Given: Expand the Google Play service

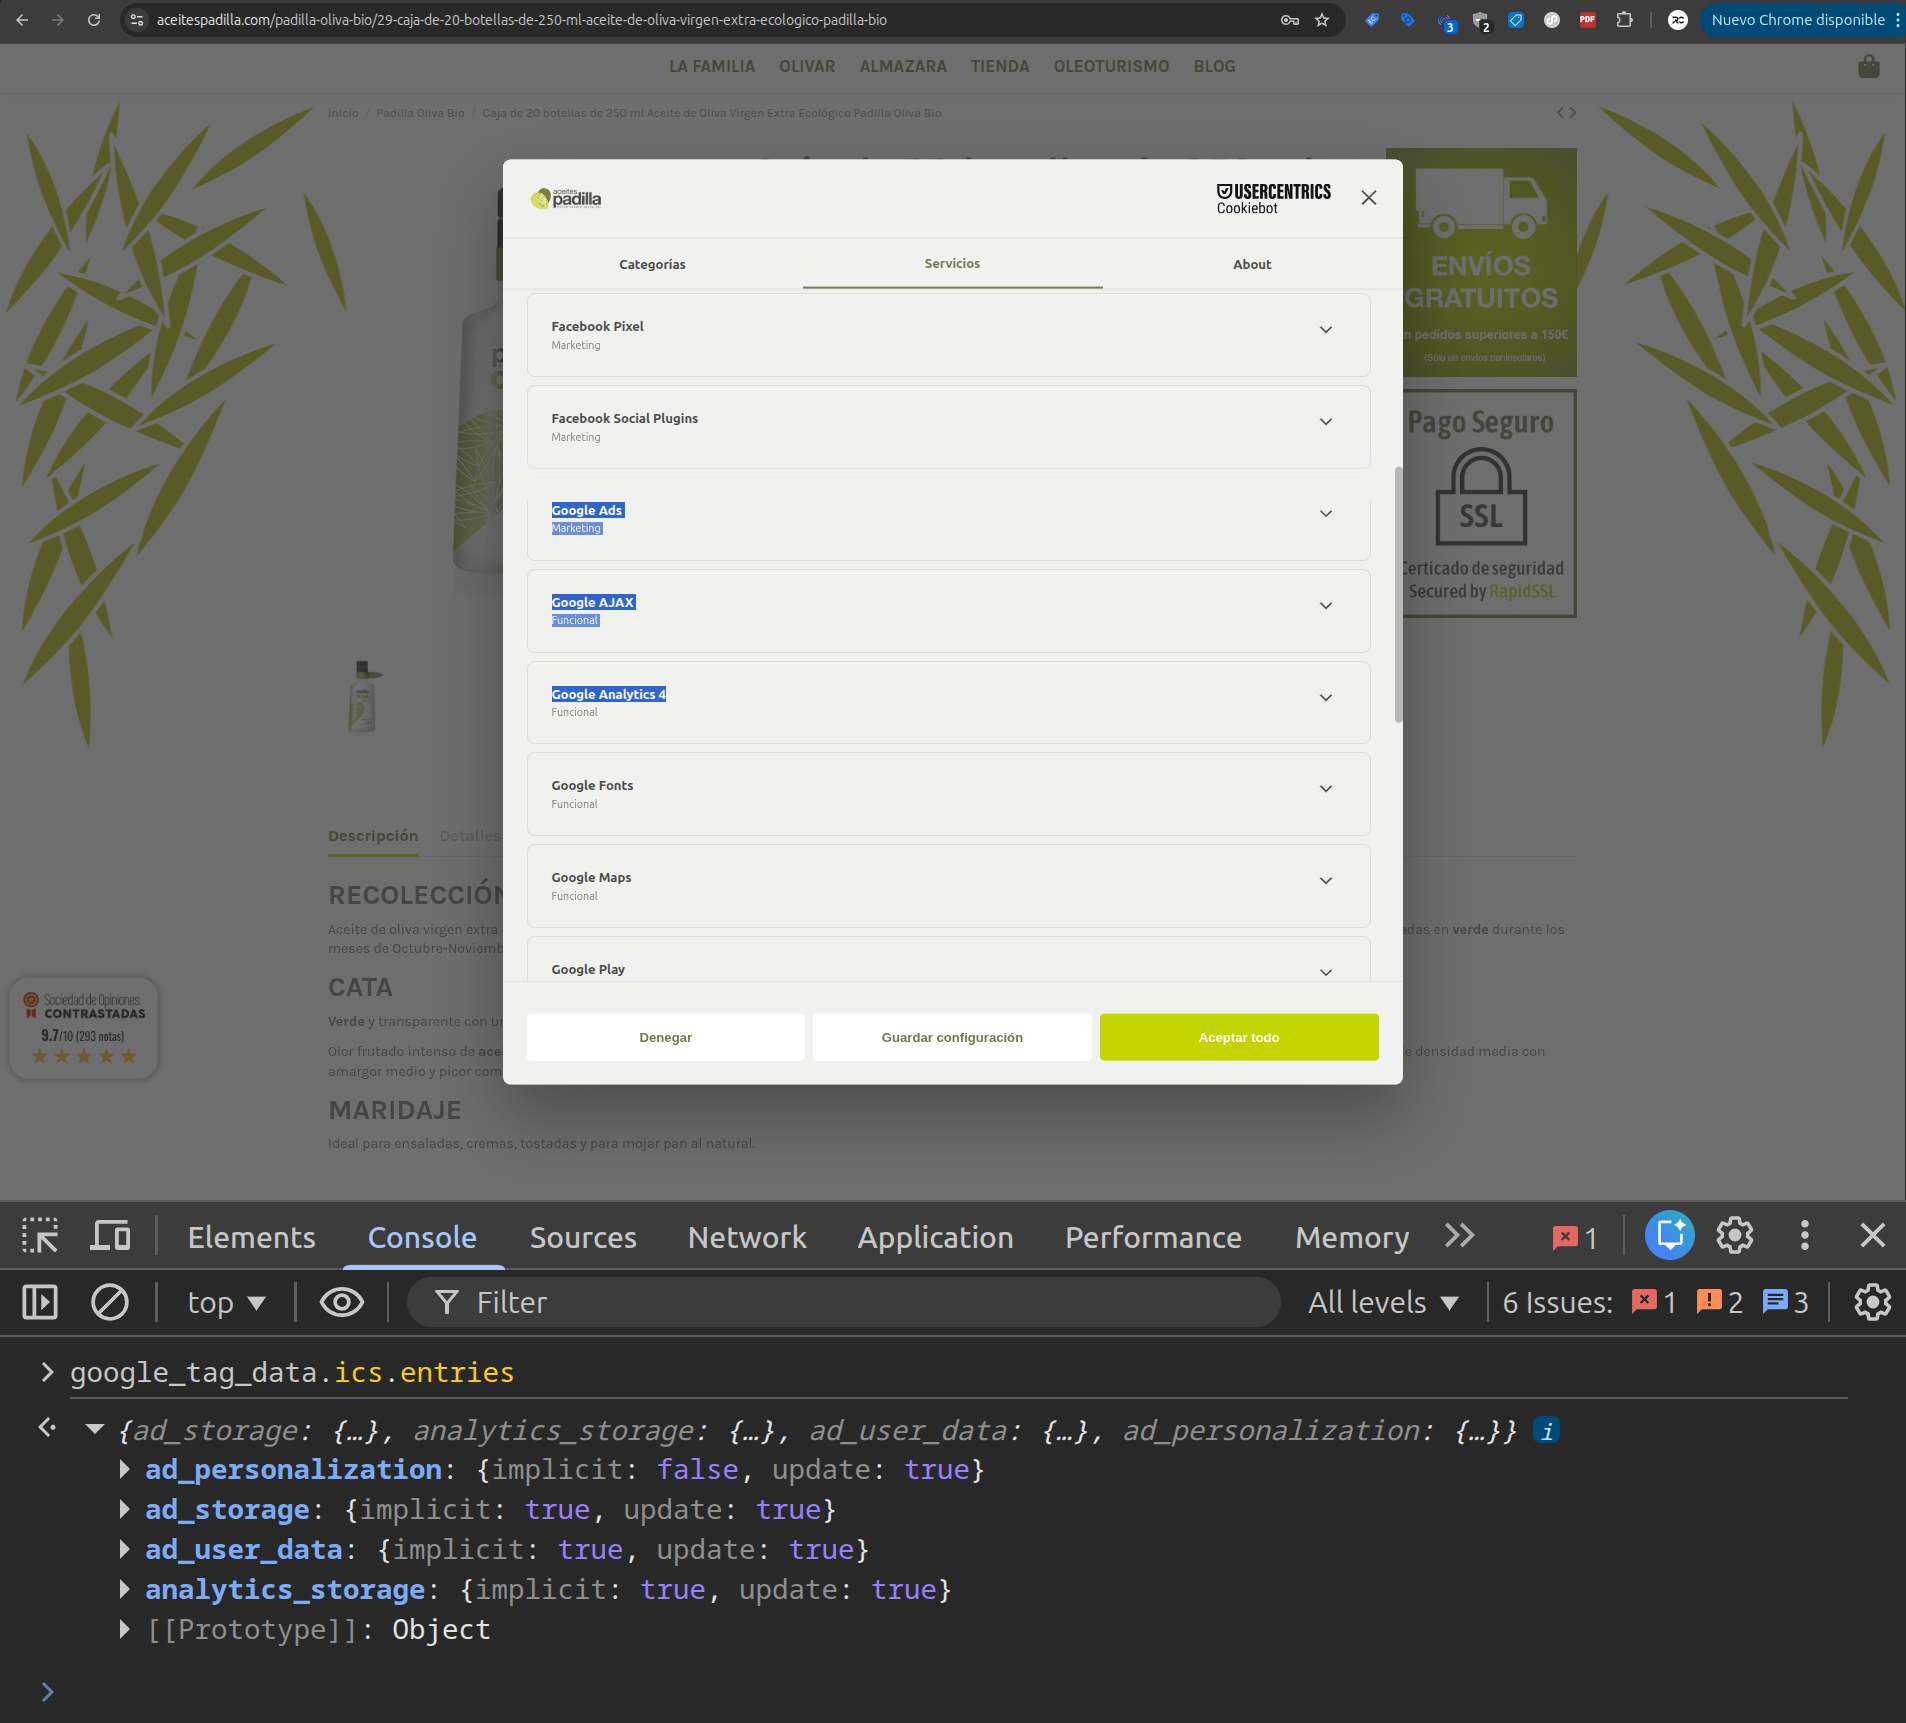Looking at the screenshot, I should point(1326,972).
